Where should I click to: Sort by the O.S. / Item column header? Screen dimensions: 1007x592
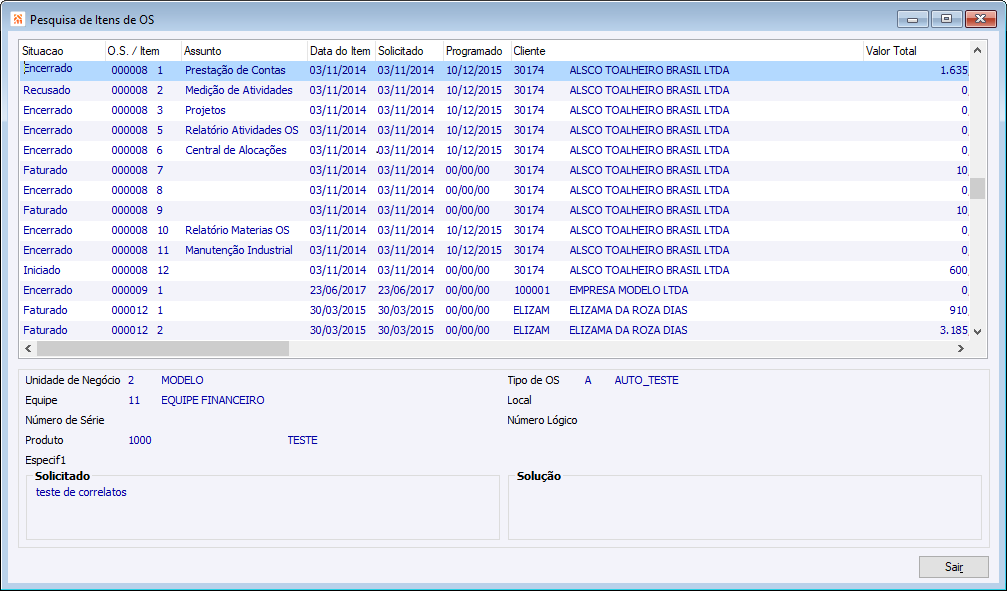click(143, 51)
